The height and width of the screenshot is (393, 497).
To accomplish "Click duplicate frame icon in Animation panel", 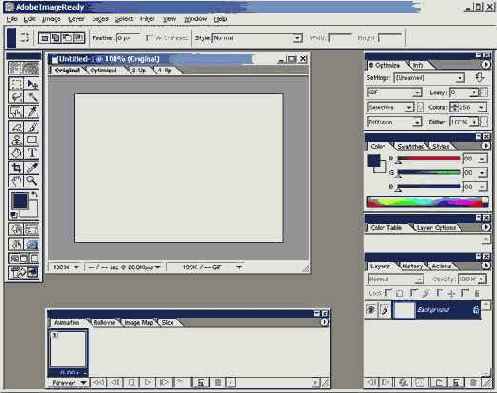I will tap(201, 383).
